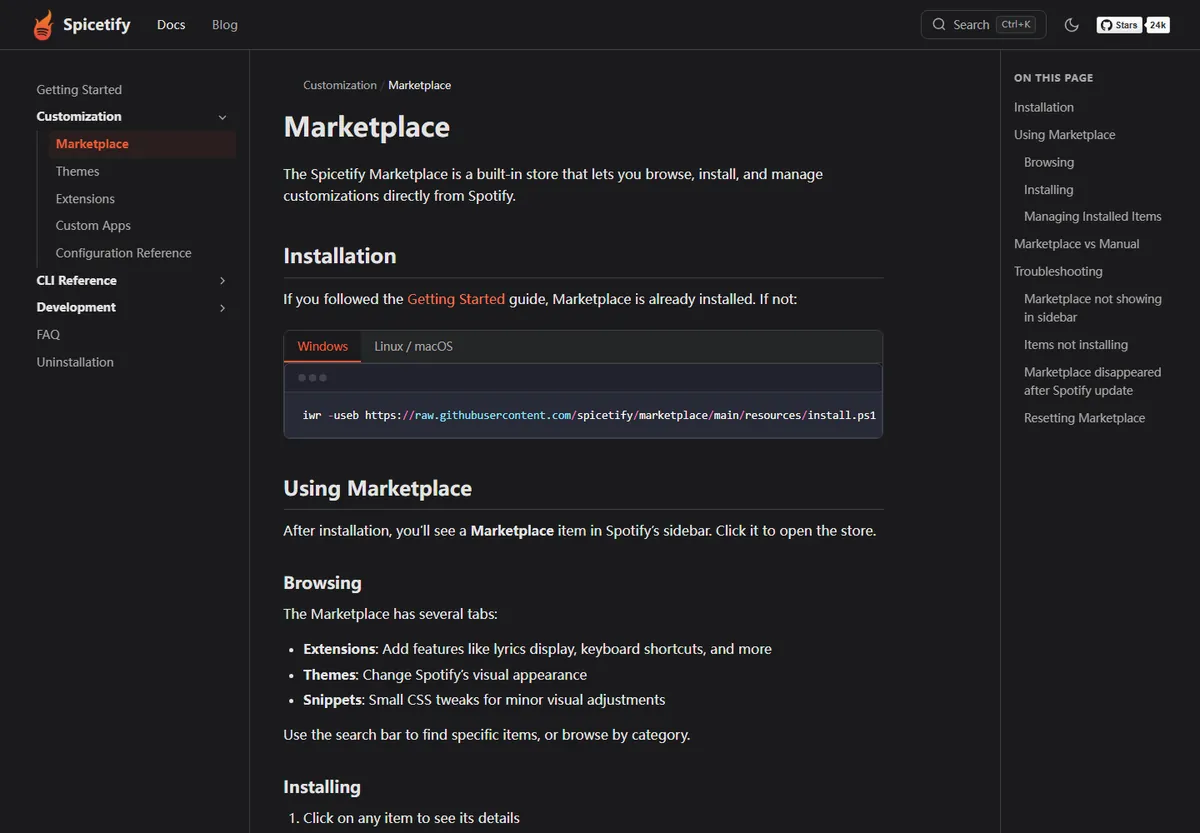Open Configuration Reference in sidebar
The image size is (1200, 833).
coord(123,254)
